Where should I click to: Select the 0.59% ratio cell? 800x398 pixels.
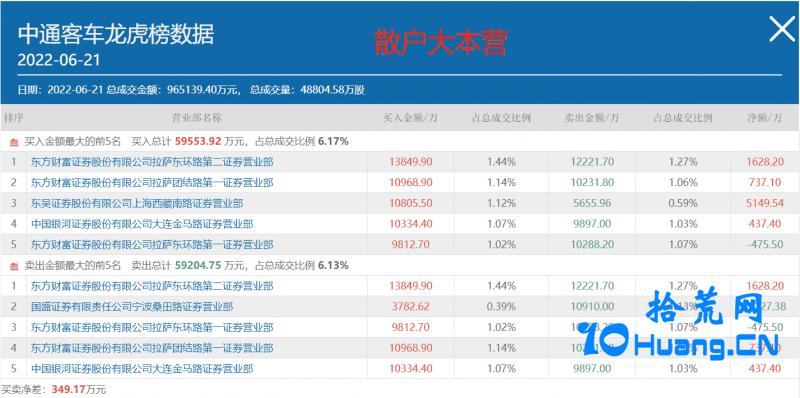click(683, 203)
